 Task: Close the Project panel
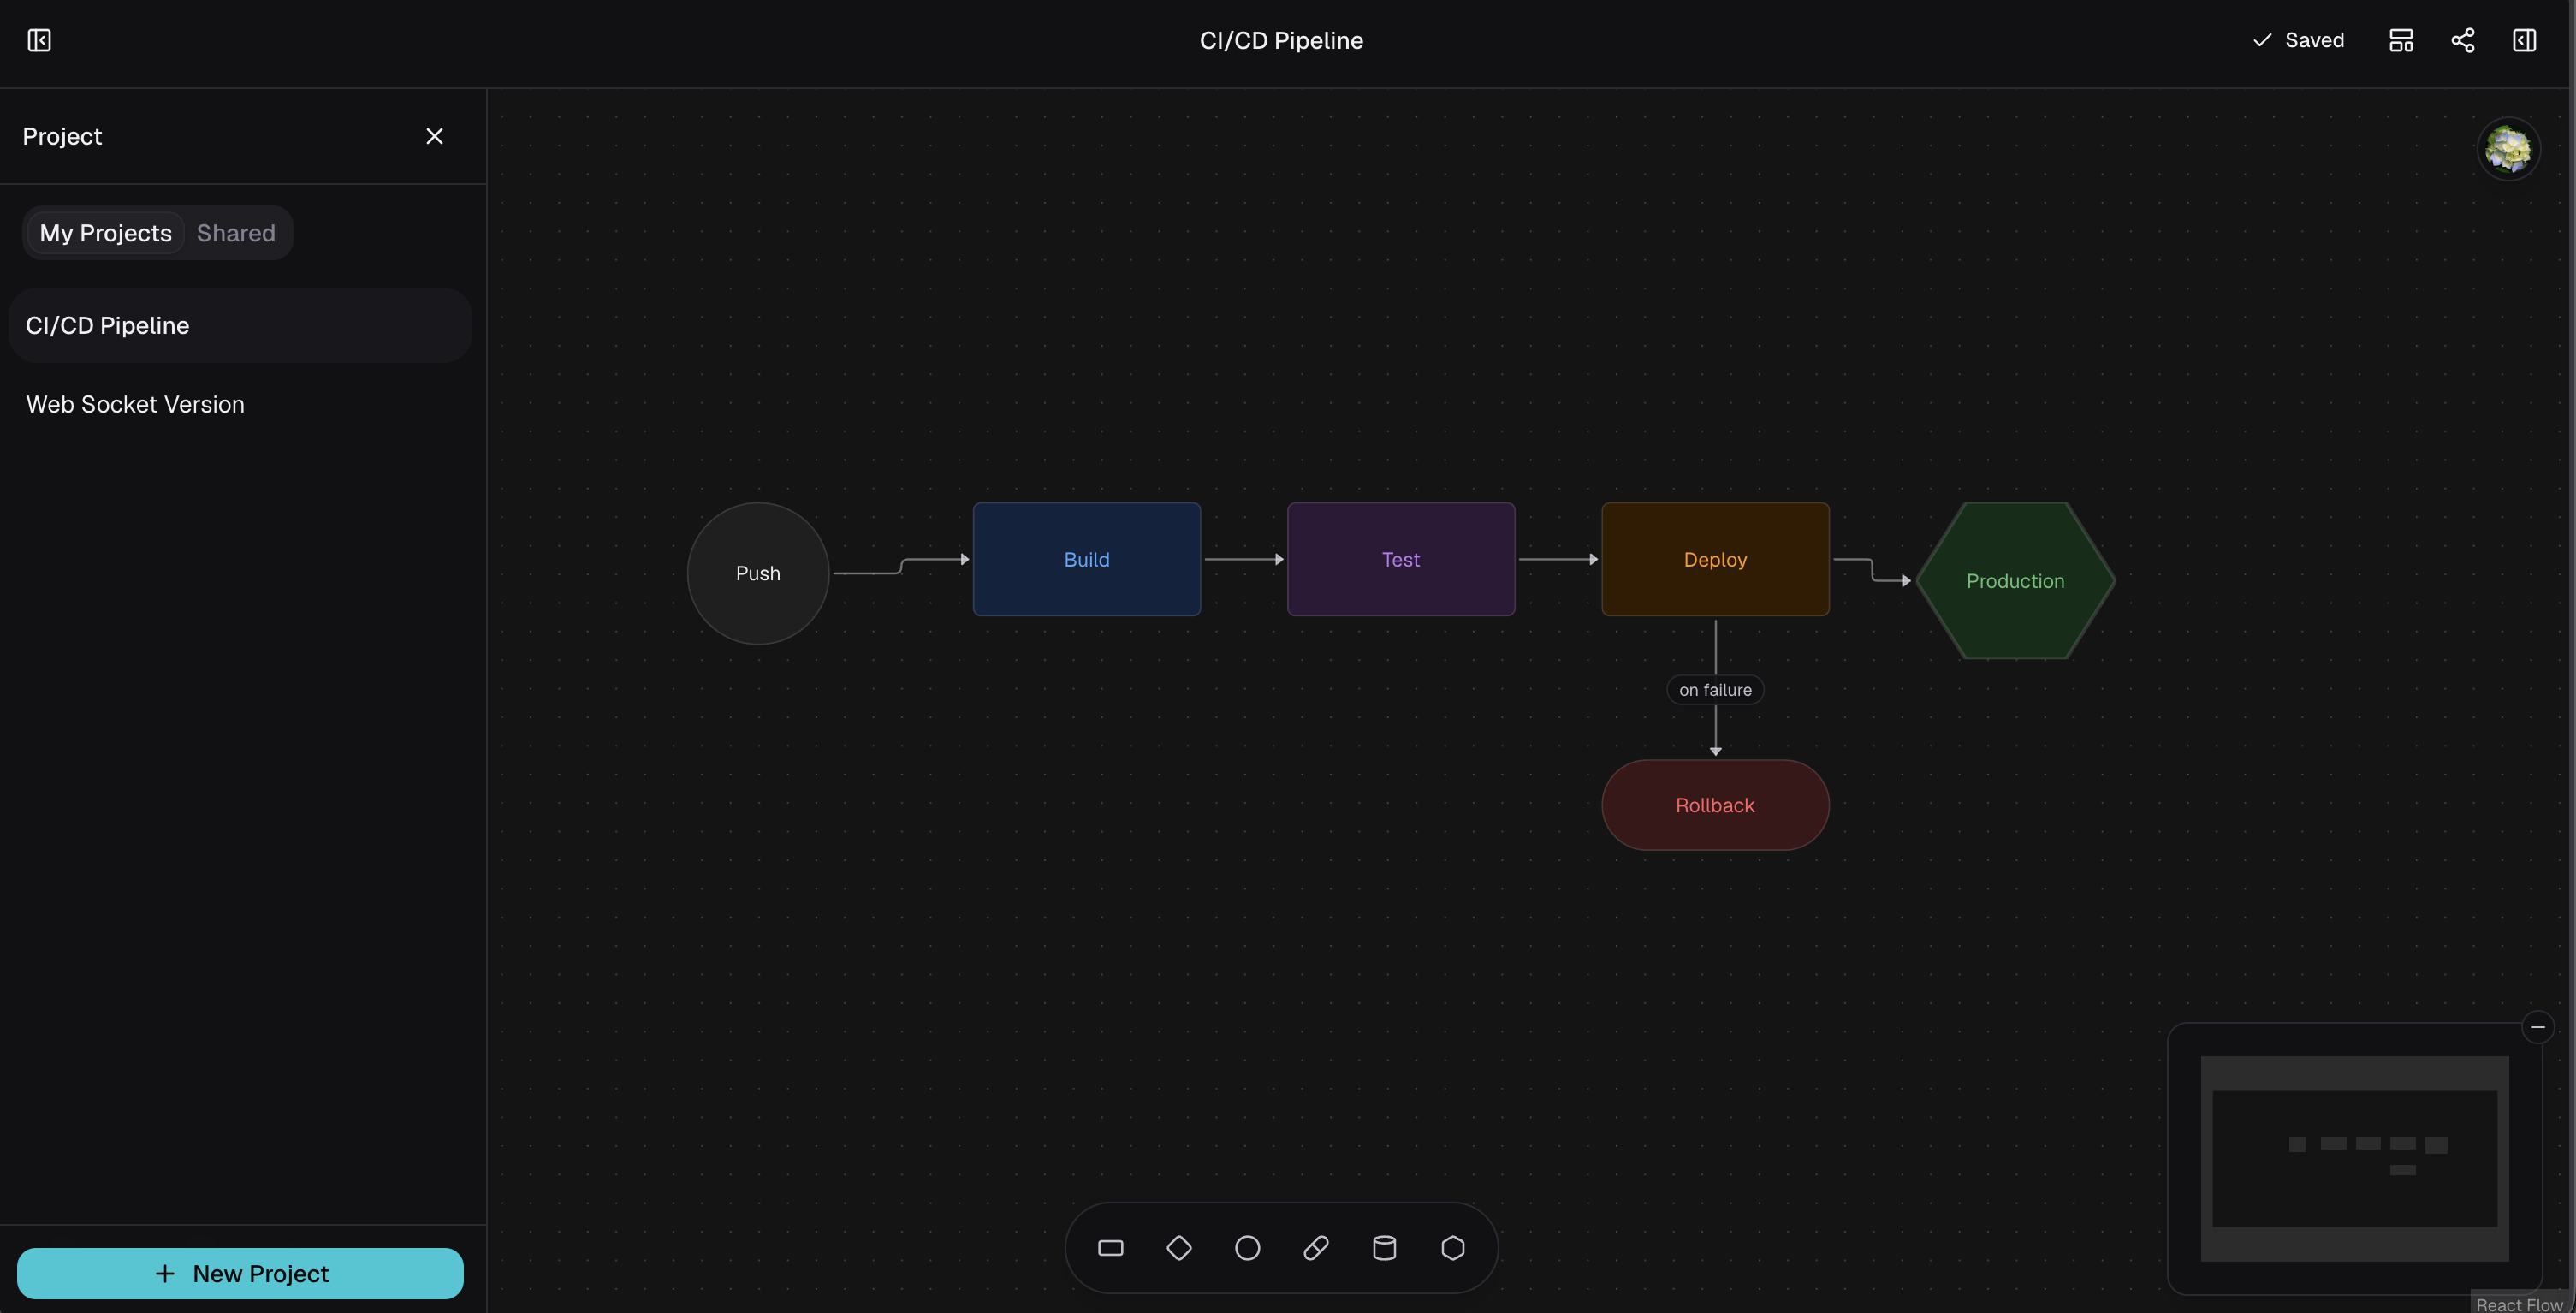[434, 136]
